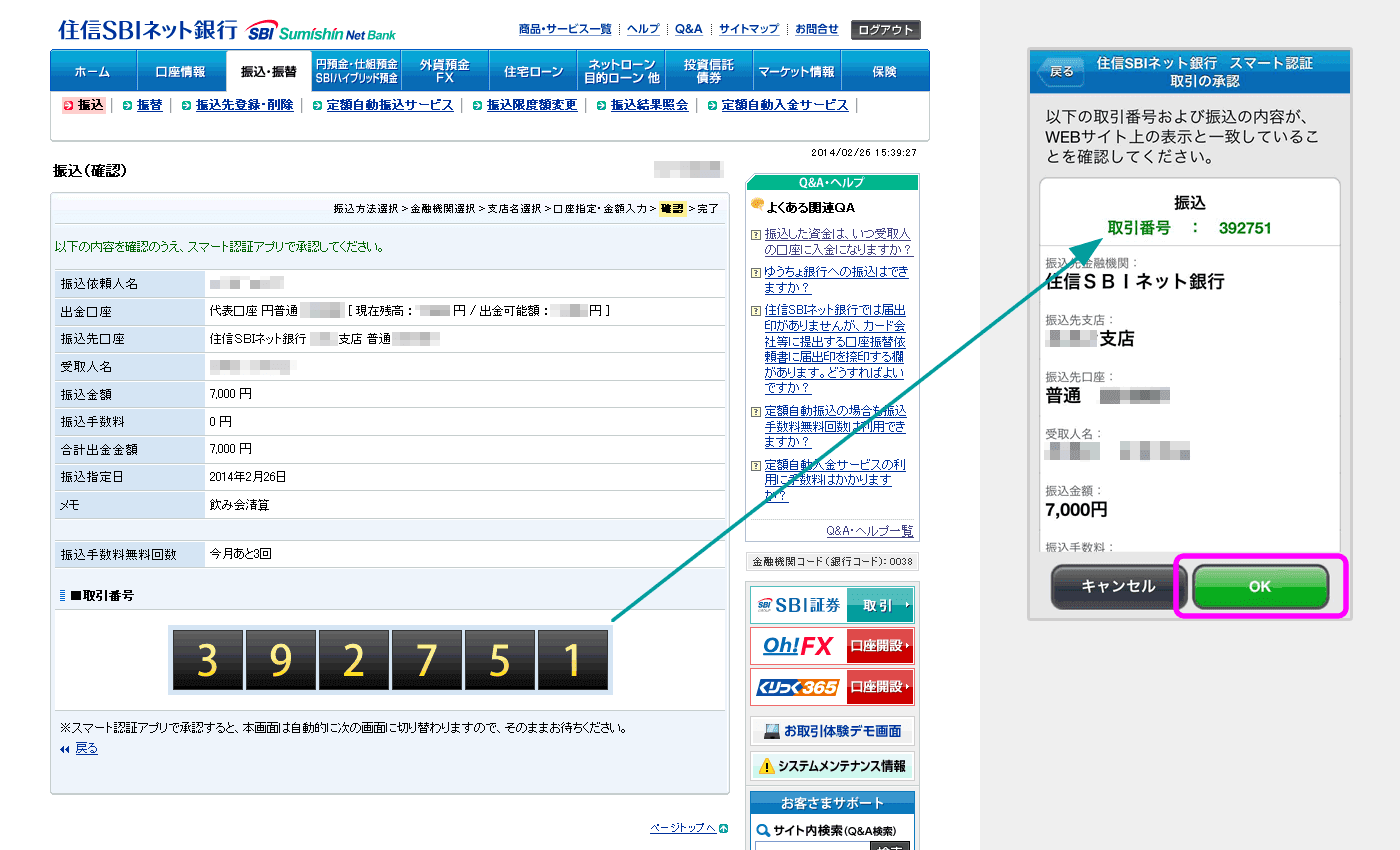Open 振込結果照会 submenu link
The image size is (1400, 850).
tap(650, 105)
